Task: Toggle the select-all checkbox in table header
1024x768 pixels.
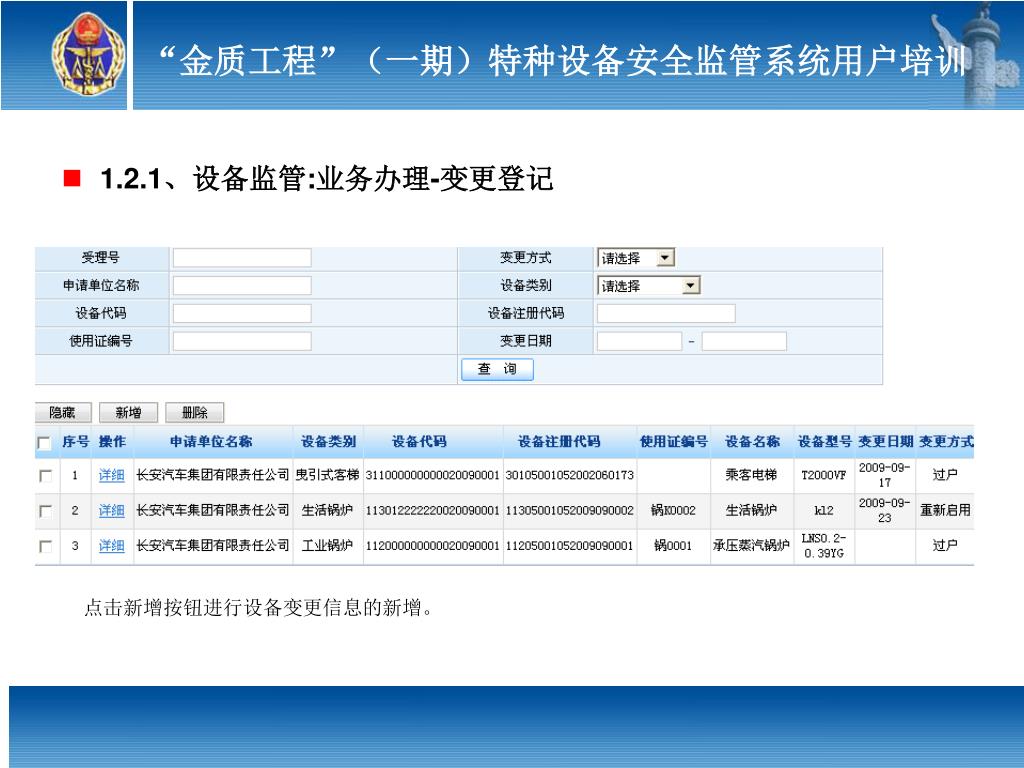Action: (44, 443)
